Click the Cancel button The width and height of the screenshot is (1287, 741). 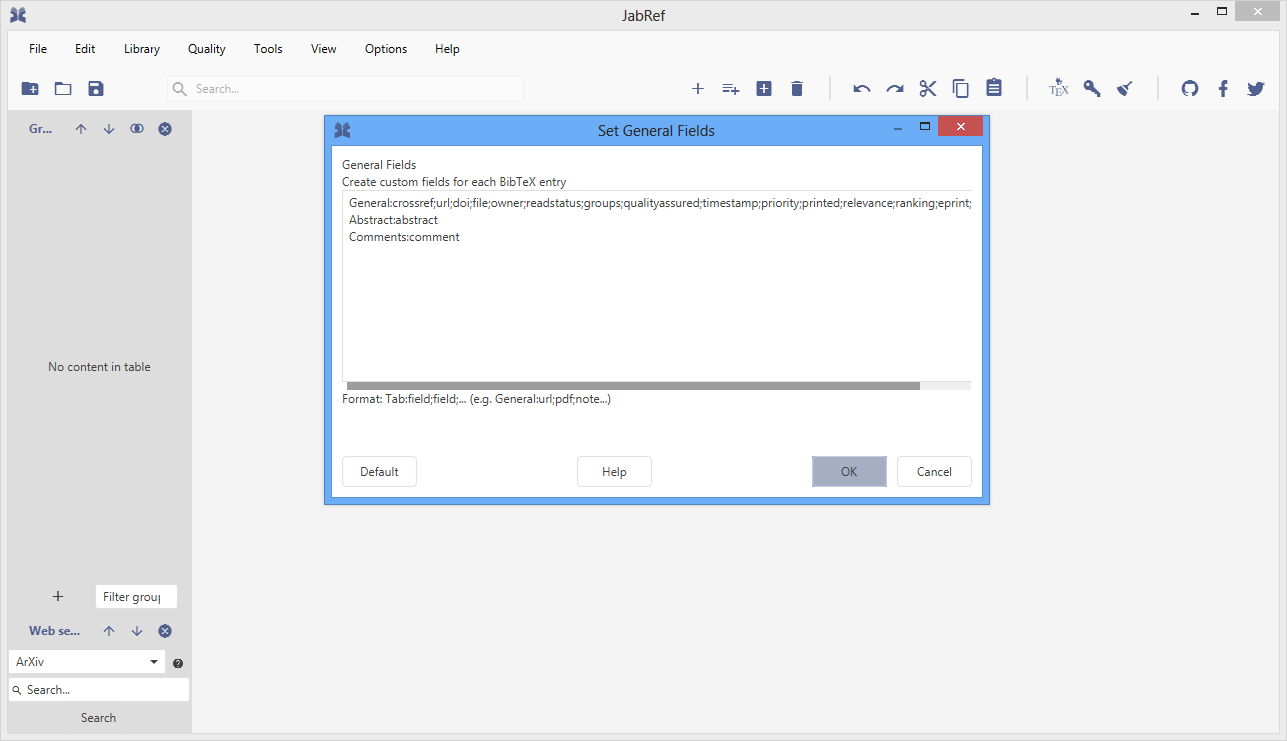tap(934, 472)
